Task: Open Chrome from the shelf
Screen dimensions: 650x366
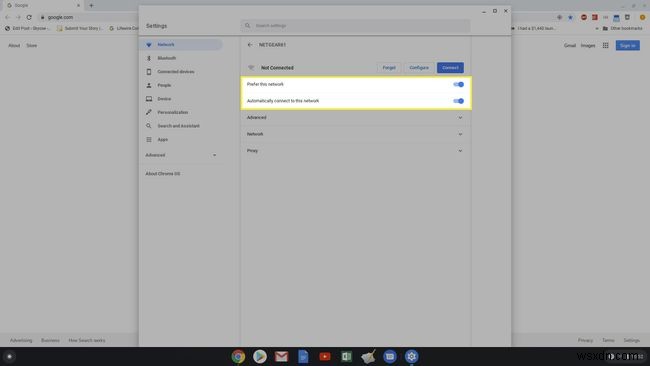Action: pyautogui.click(x=238, y=356)
